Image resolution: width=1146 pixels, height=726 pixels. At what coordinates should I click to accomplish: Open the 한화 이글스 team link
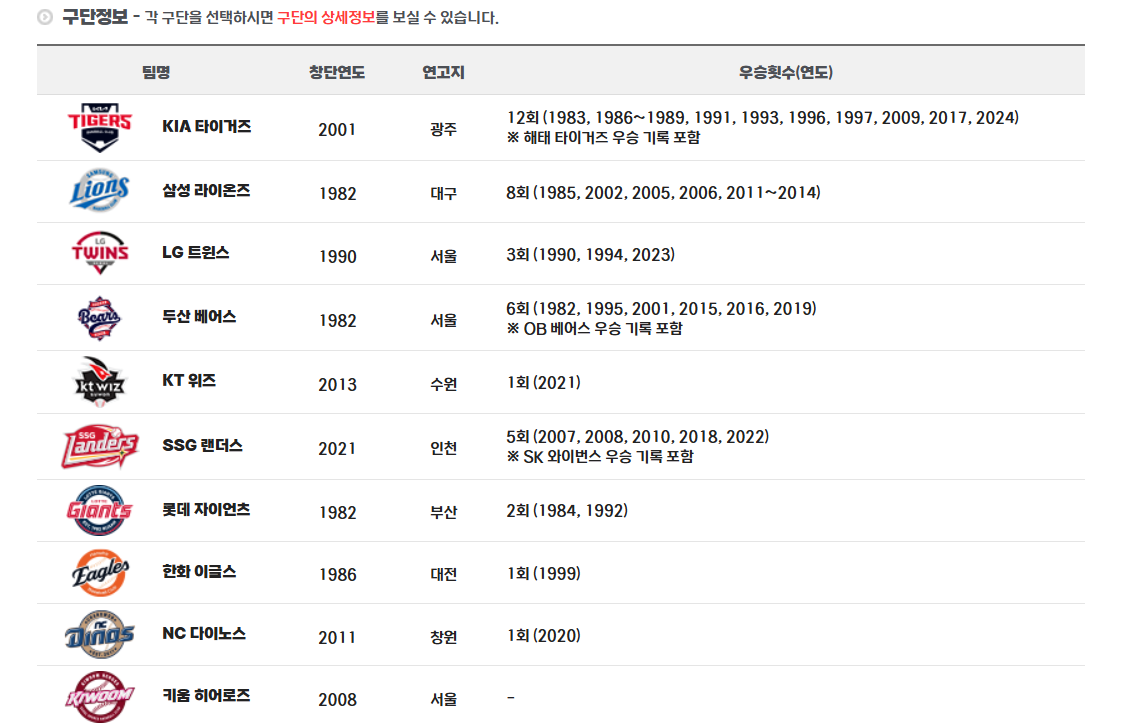tap(199, 572)
